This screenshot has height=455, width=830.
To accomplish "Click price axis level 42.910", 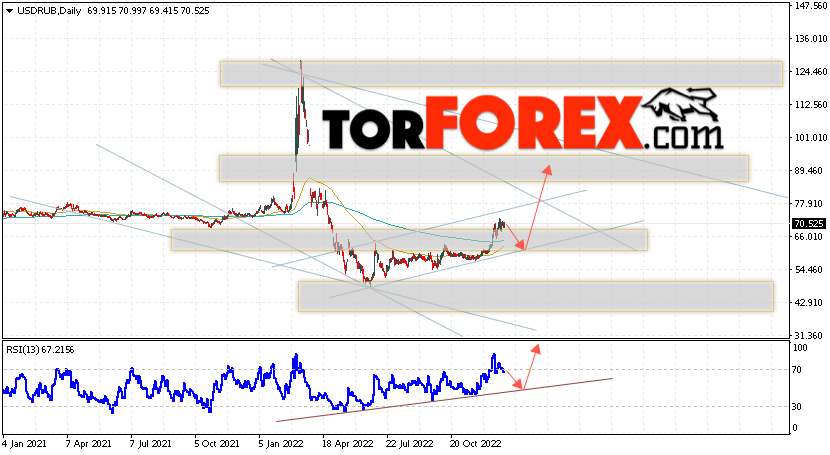I will (808, 303).
